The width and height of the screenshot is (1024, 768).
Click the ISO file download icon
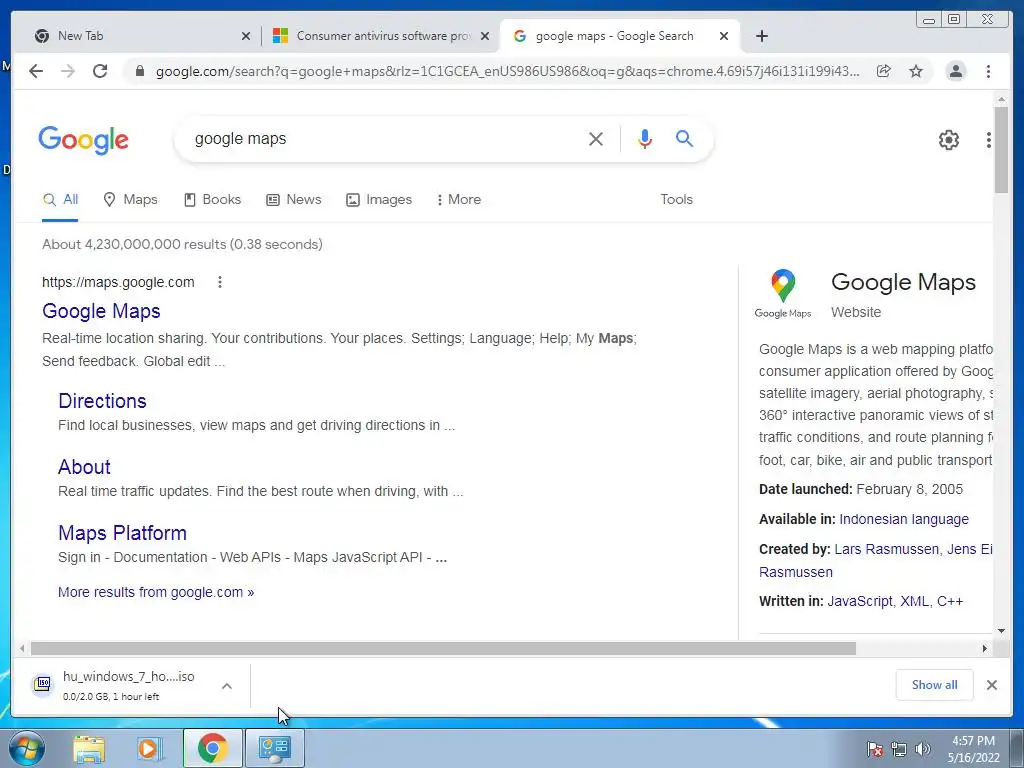(43, 684)
